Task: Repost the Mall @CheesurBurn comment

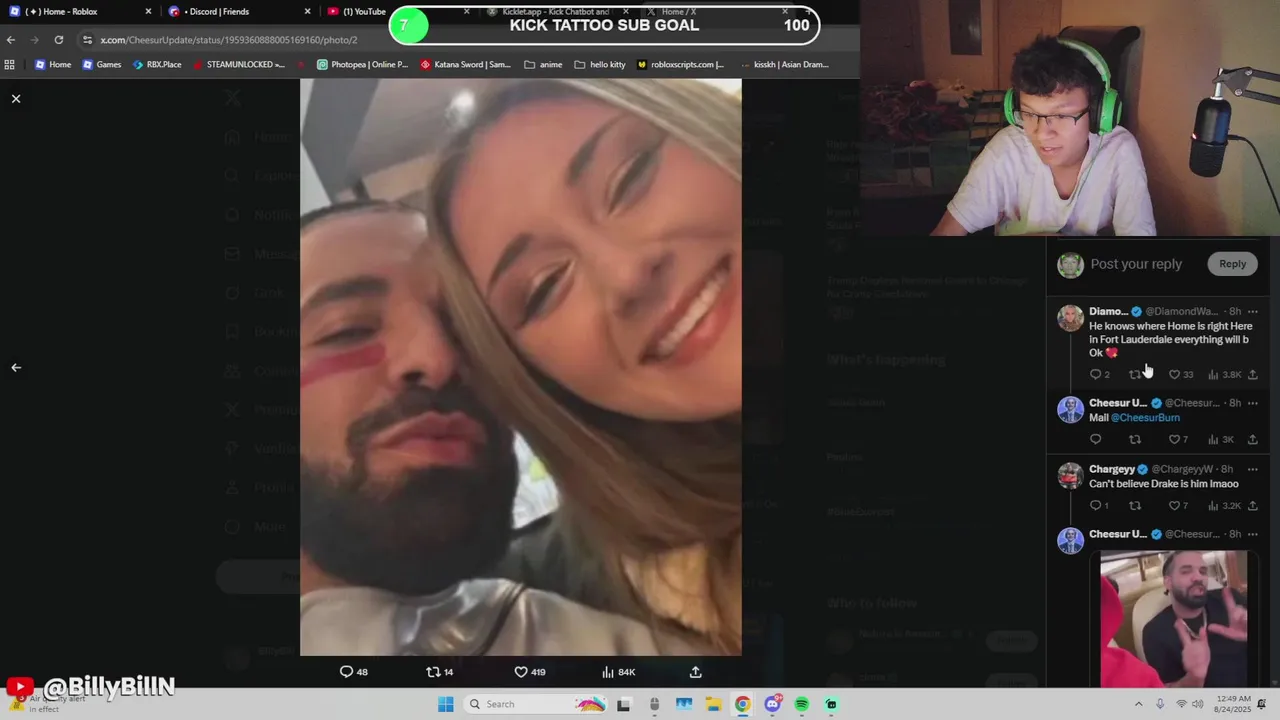Action: point(1135,439)
